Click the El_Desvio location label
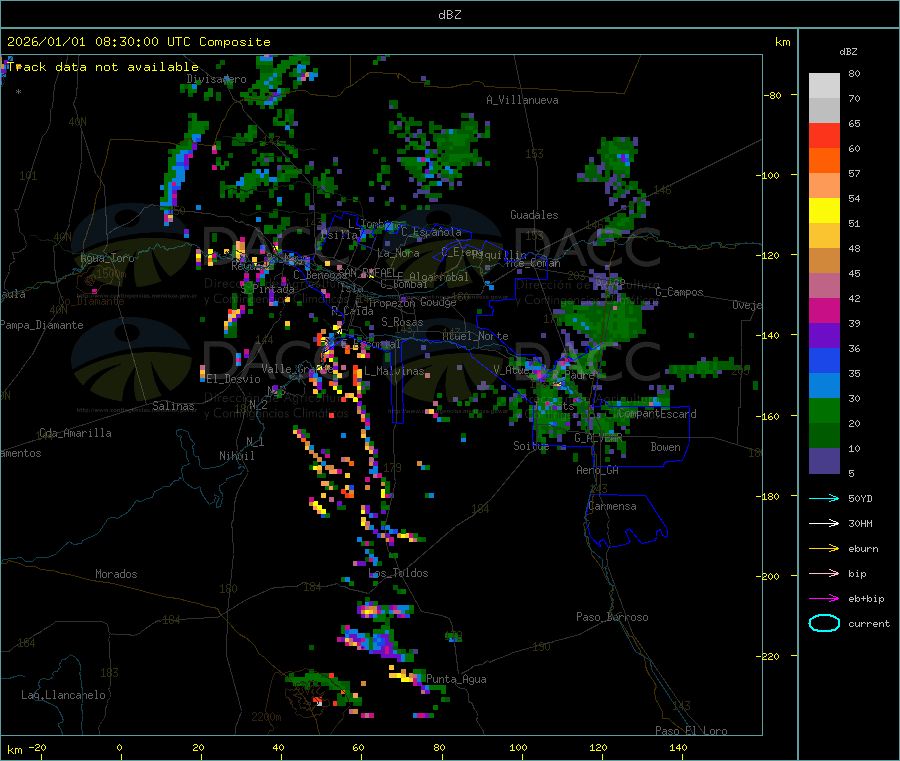The image size is (900, 761). [234, 379]
